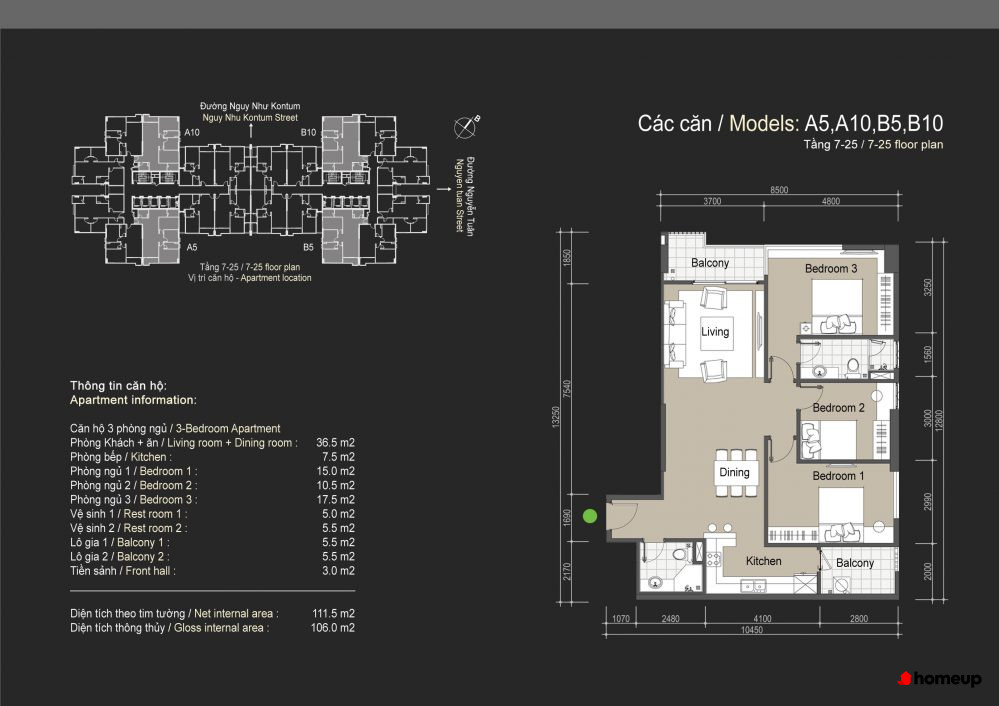
Task: Click the Balcony label beside Bedroom 3
Action: (710, 263)
